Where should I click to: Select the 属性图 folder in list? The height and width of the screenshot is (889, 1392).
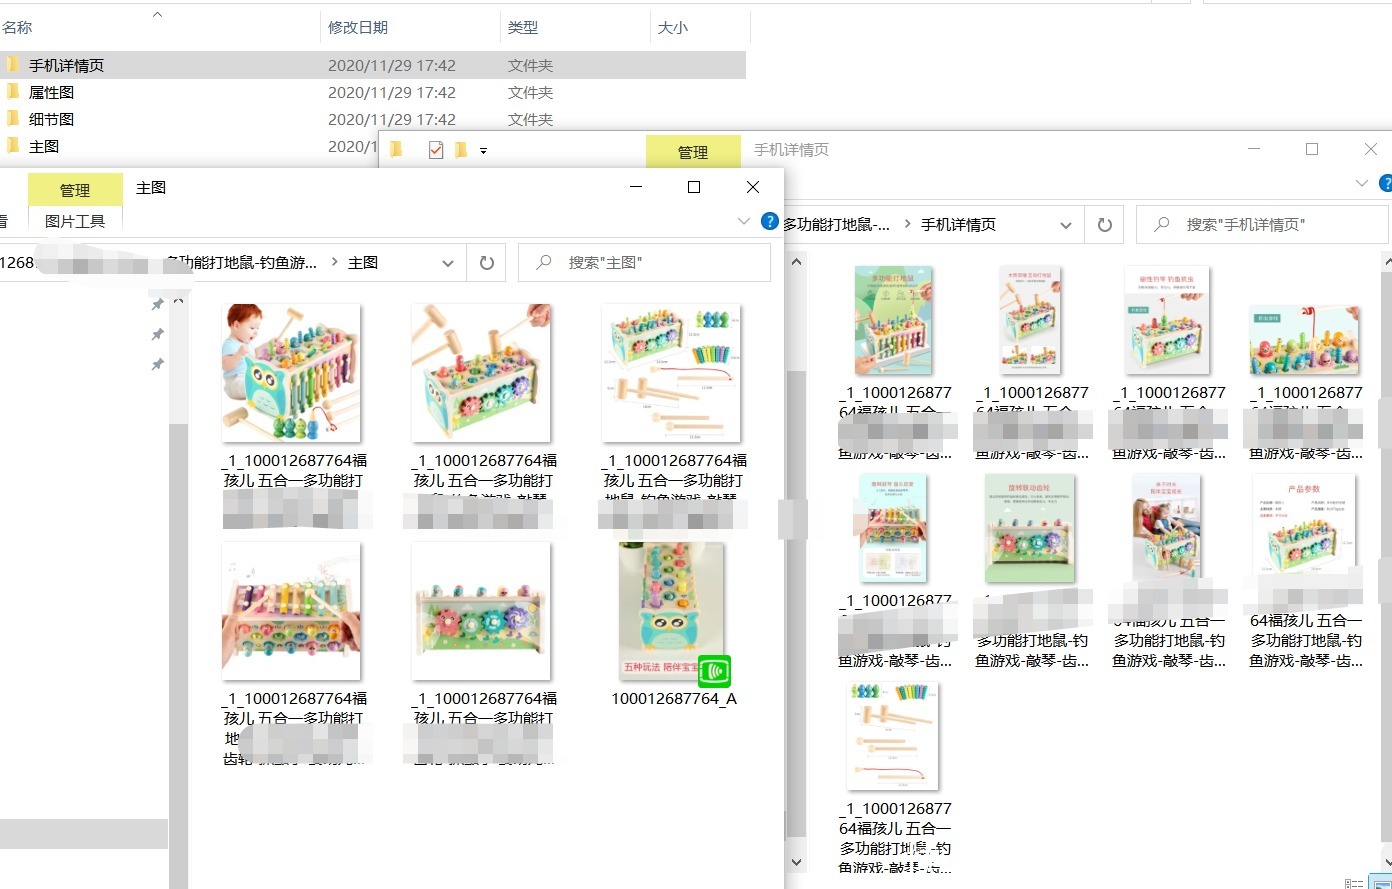pos(51,92)
